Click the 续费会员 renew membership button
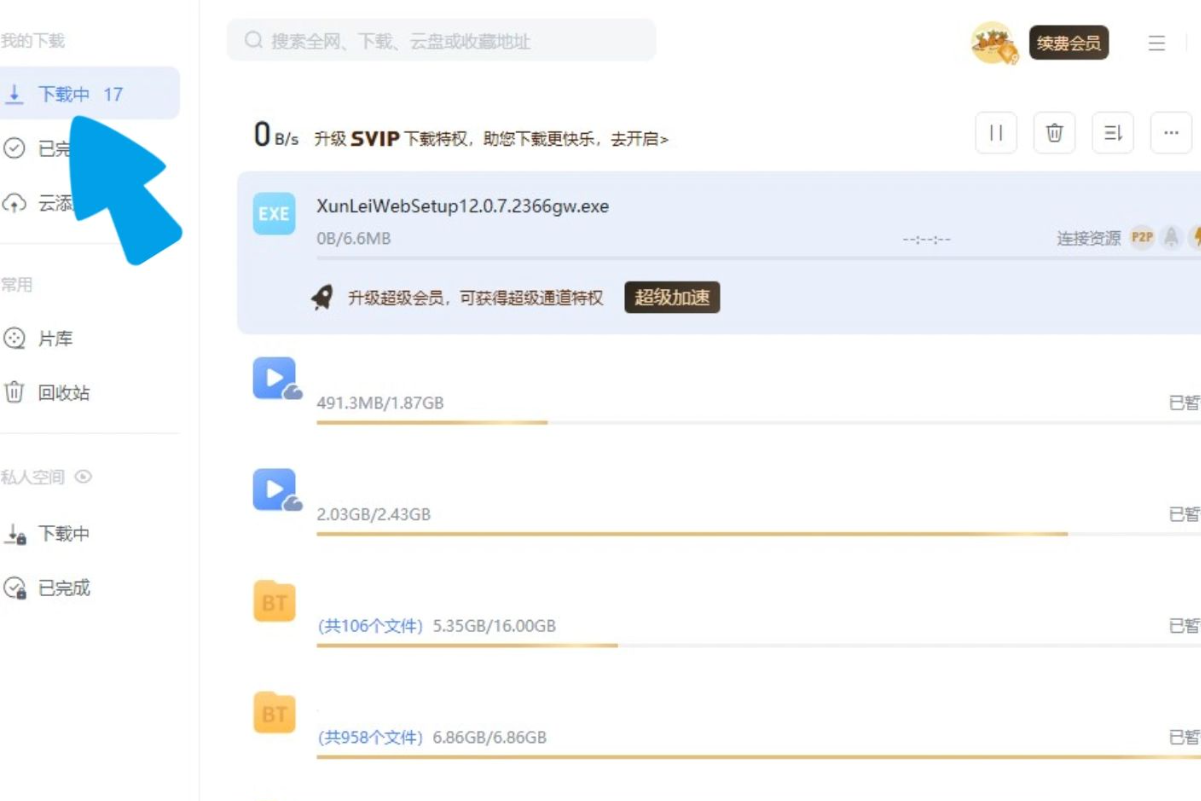1201x801 pixels. click(x=1069, y=43)
